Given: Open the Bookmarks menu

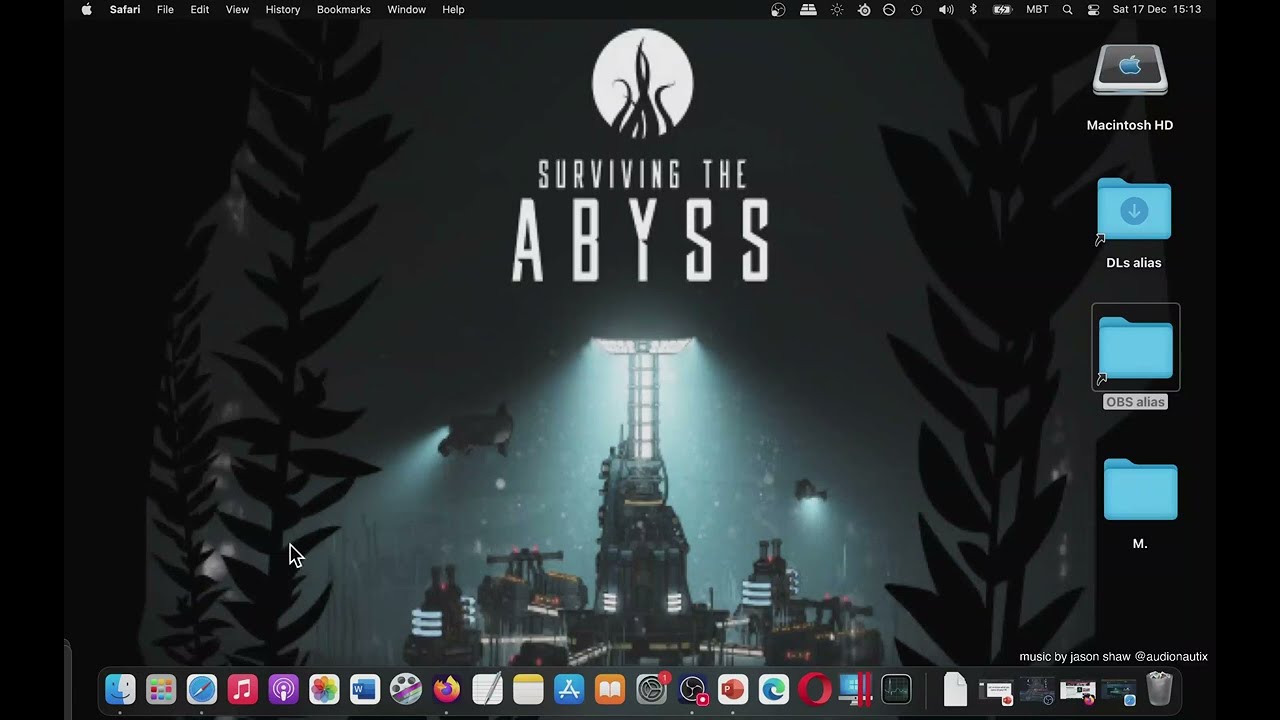Looking at the screenshot, I should [x=343, y=9].
